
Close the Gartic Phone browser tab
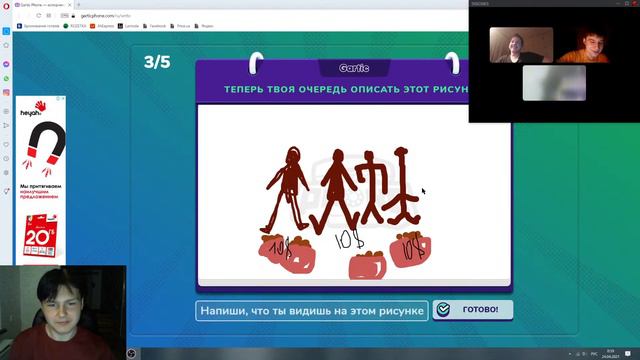(x=69, y=5)
